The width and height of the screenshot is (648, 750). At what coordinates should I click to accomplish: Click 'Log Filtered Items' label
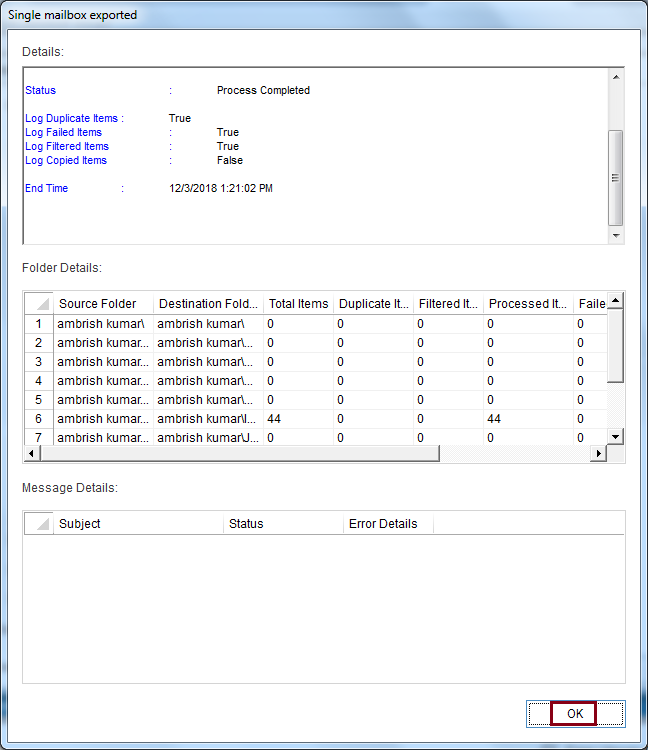tap(67, 146)
